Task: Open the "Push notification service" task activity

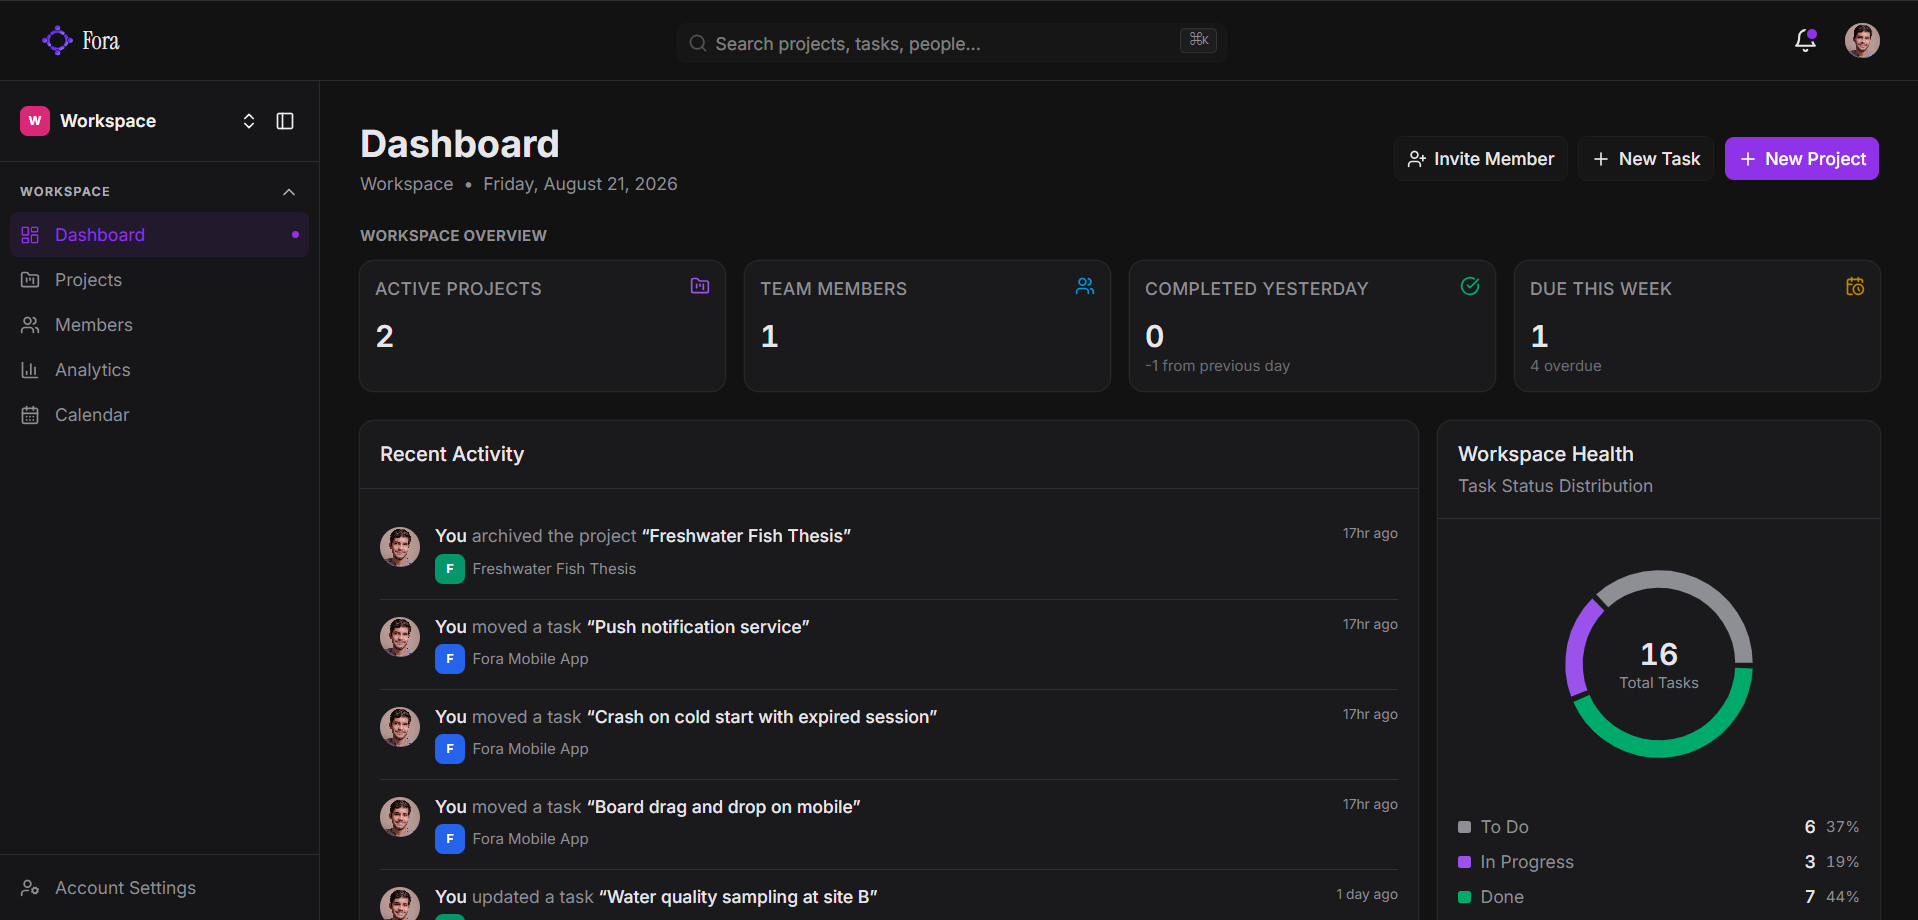Action: pos(889,644)
